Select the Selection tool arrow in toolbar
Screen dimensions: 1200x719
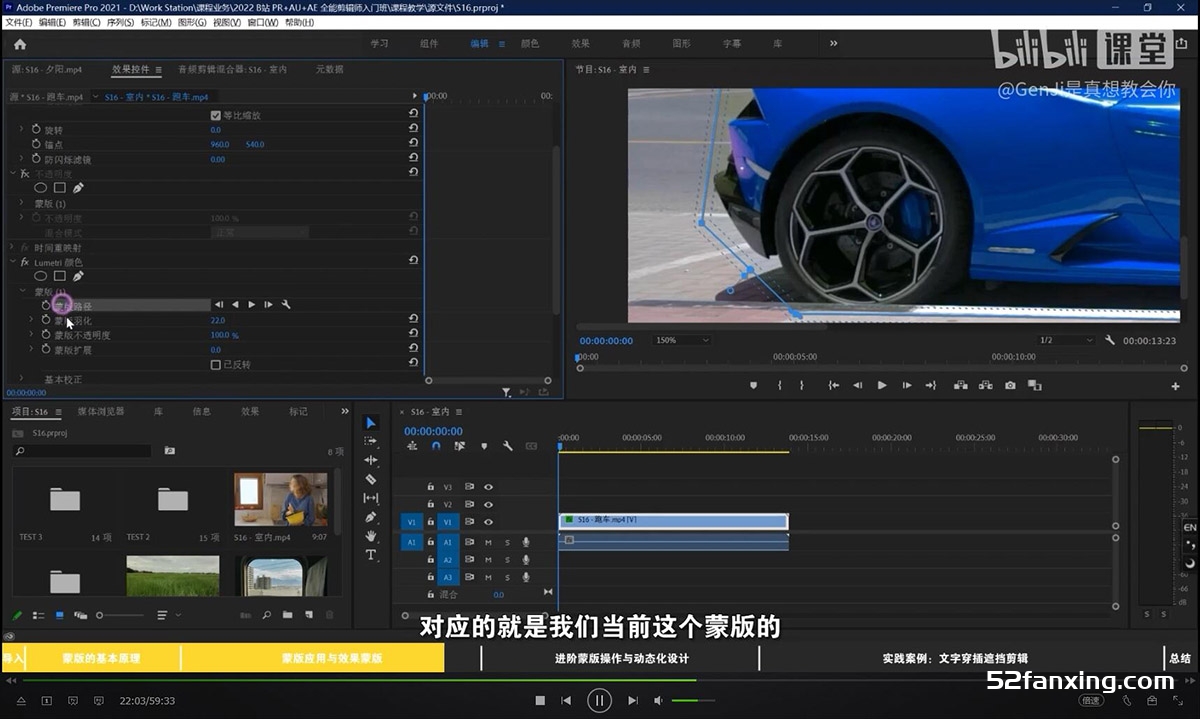tap(370, 423)
